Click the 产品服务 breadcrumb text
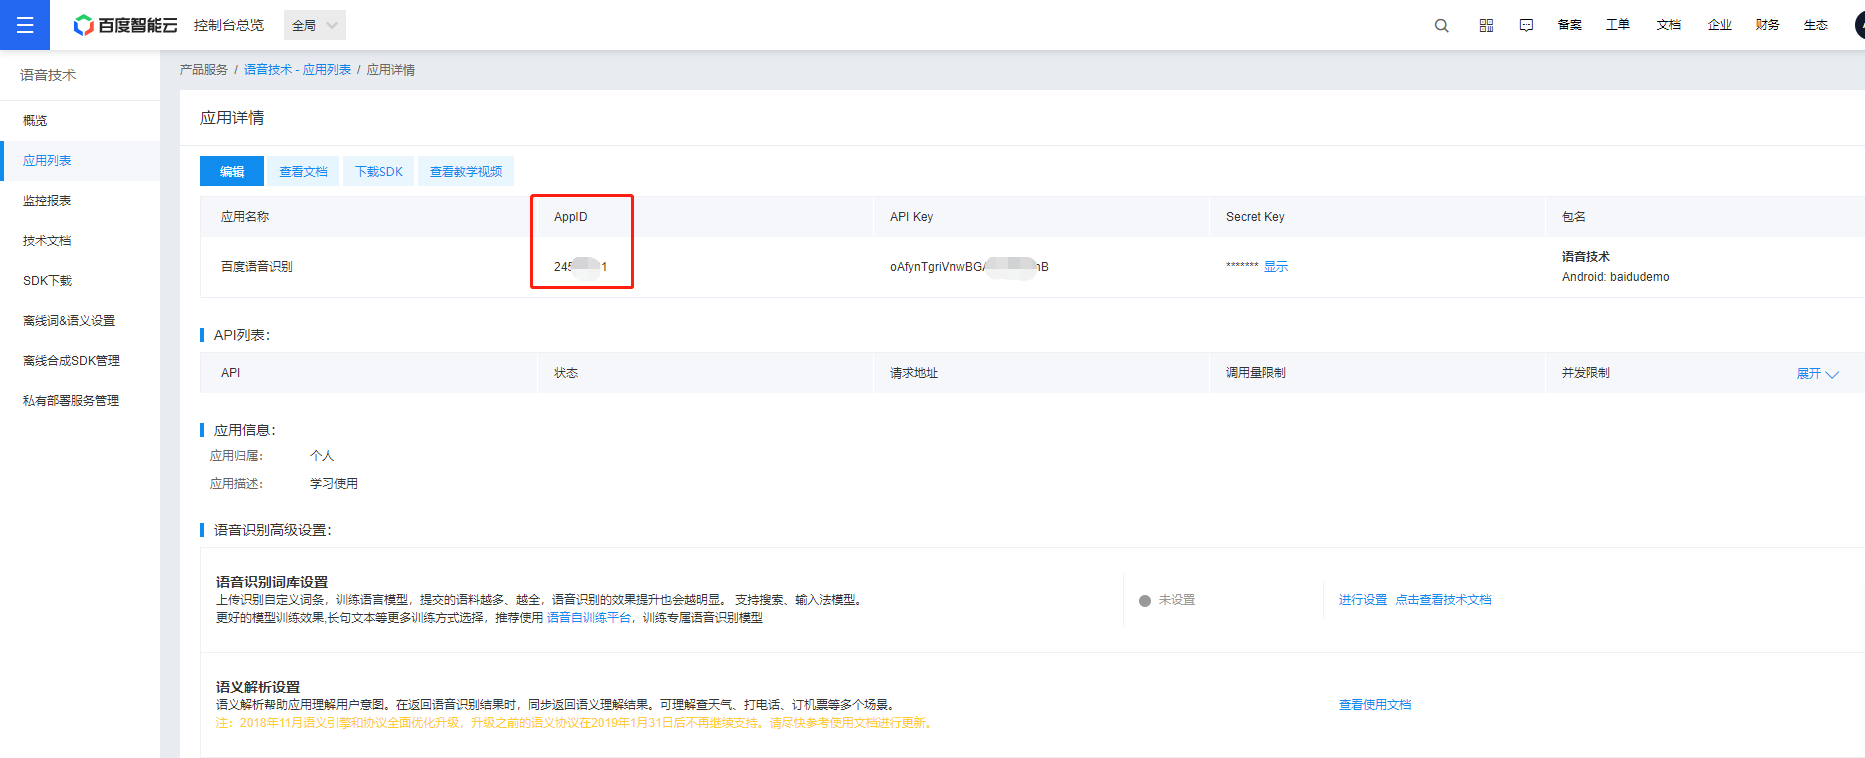 (x=204, y=69)
